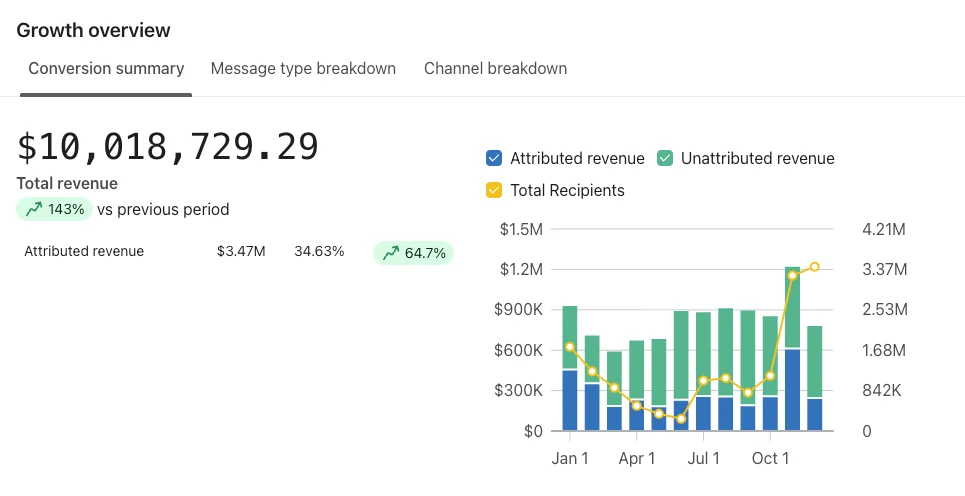Click the 143% growth trend badge

54,209
